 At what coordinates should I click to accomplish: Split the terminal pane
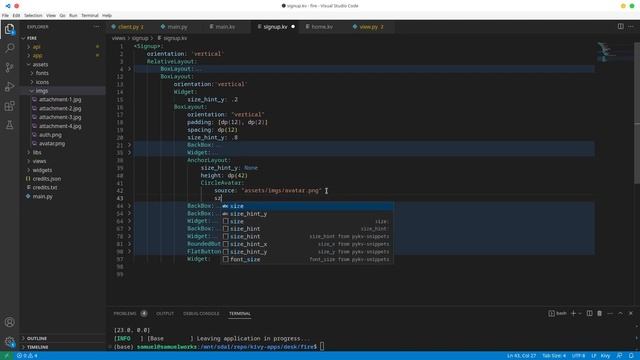[x=589, y=313]
